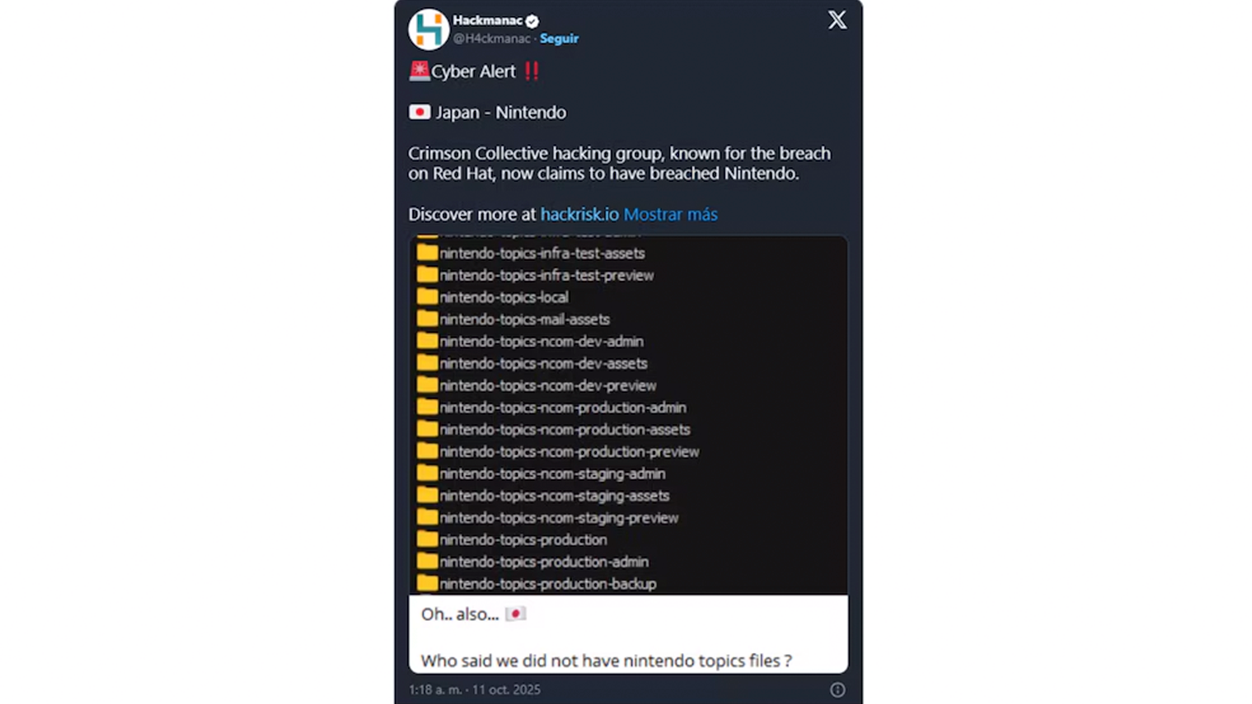This screenshot has width=1252, height=704.
Task: Click the Seguir follow link
Action: click(559, 39)
